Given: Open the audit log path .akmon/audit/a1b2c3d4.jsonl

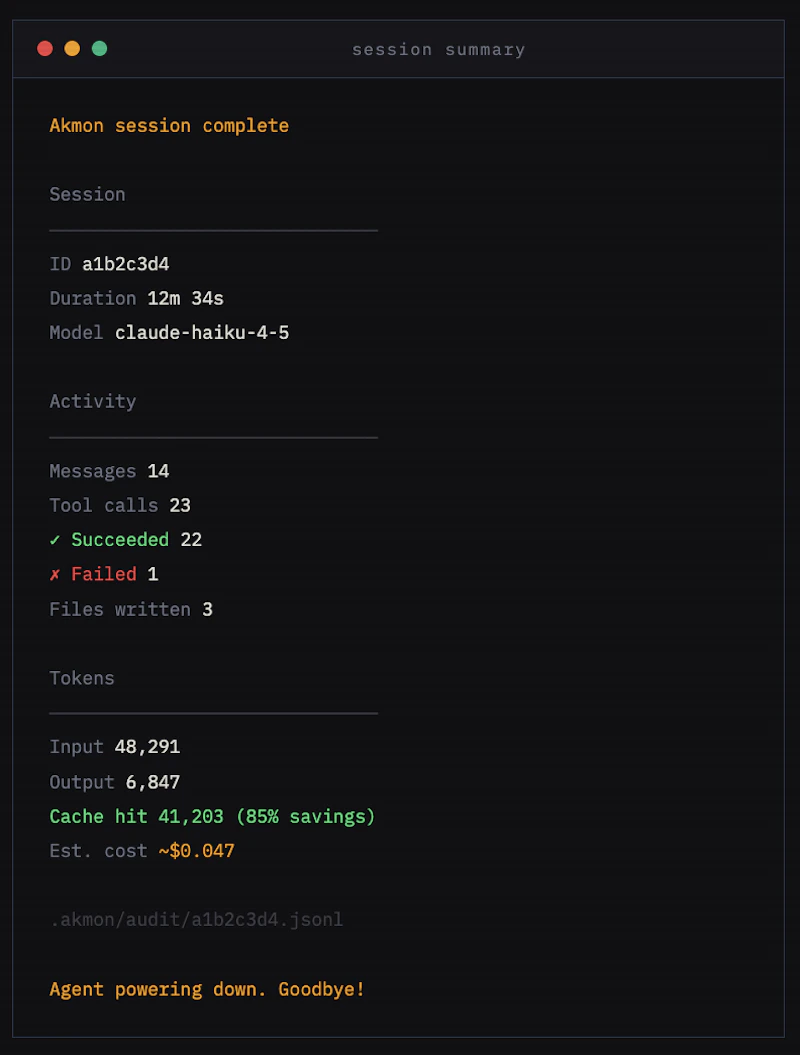Looking at the screenshot, I should (196, 919).
